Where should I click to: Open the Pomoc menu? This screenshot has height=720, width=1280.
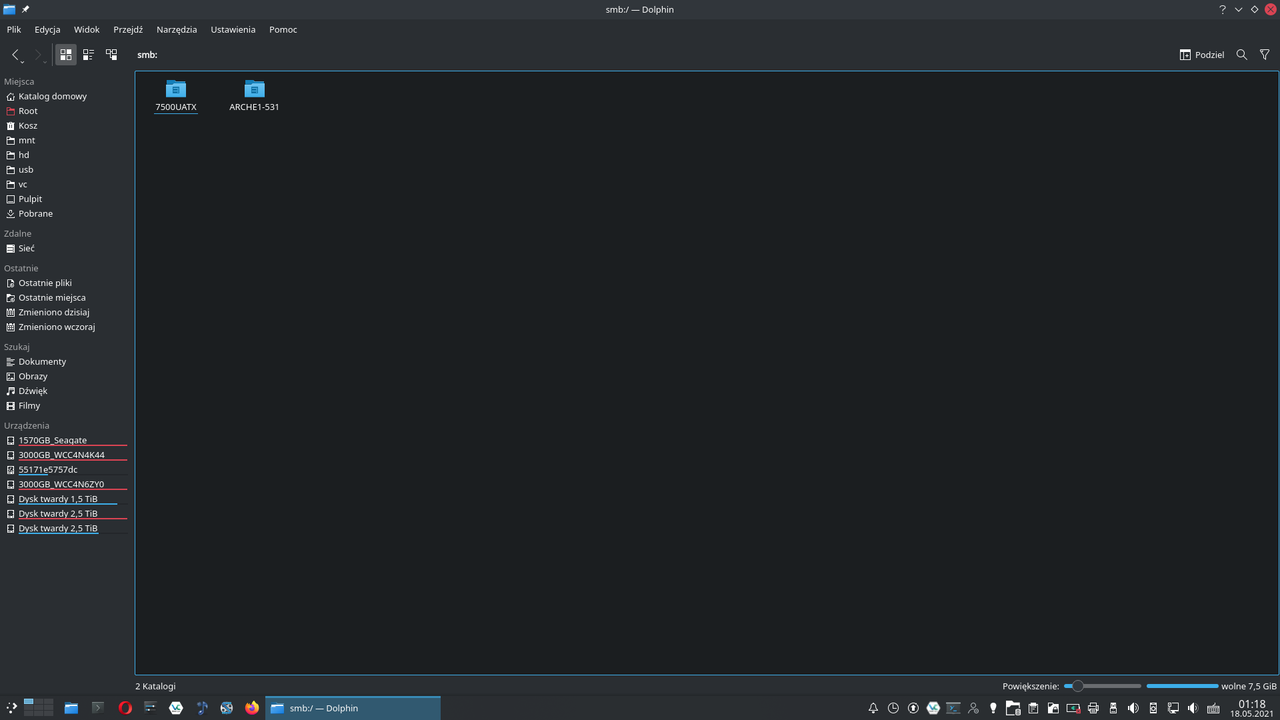pos(283,30)
